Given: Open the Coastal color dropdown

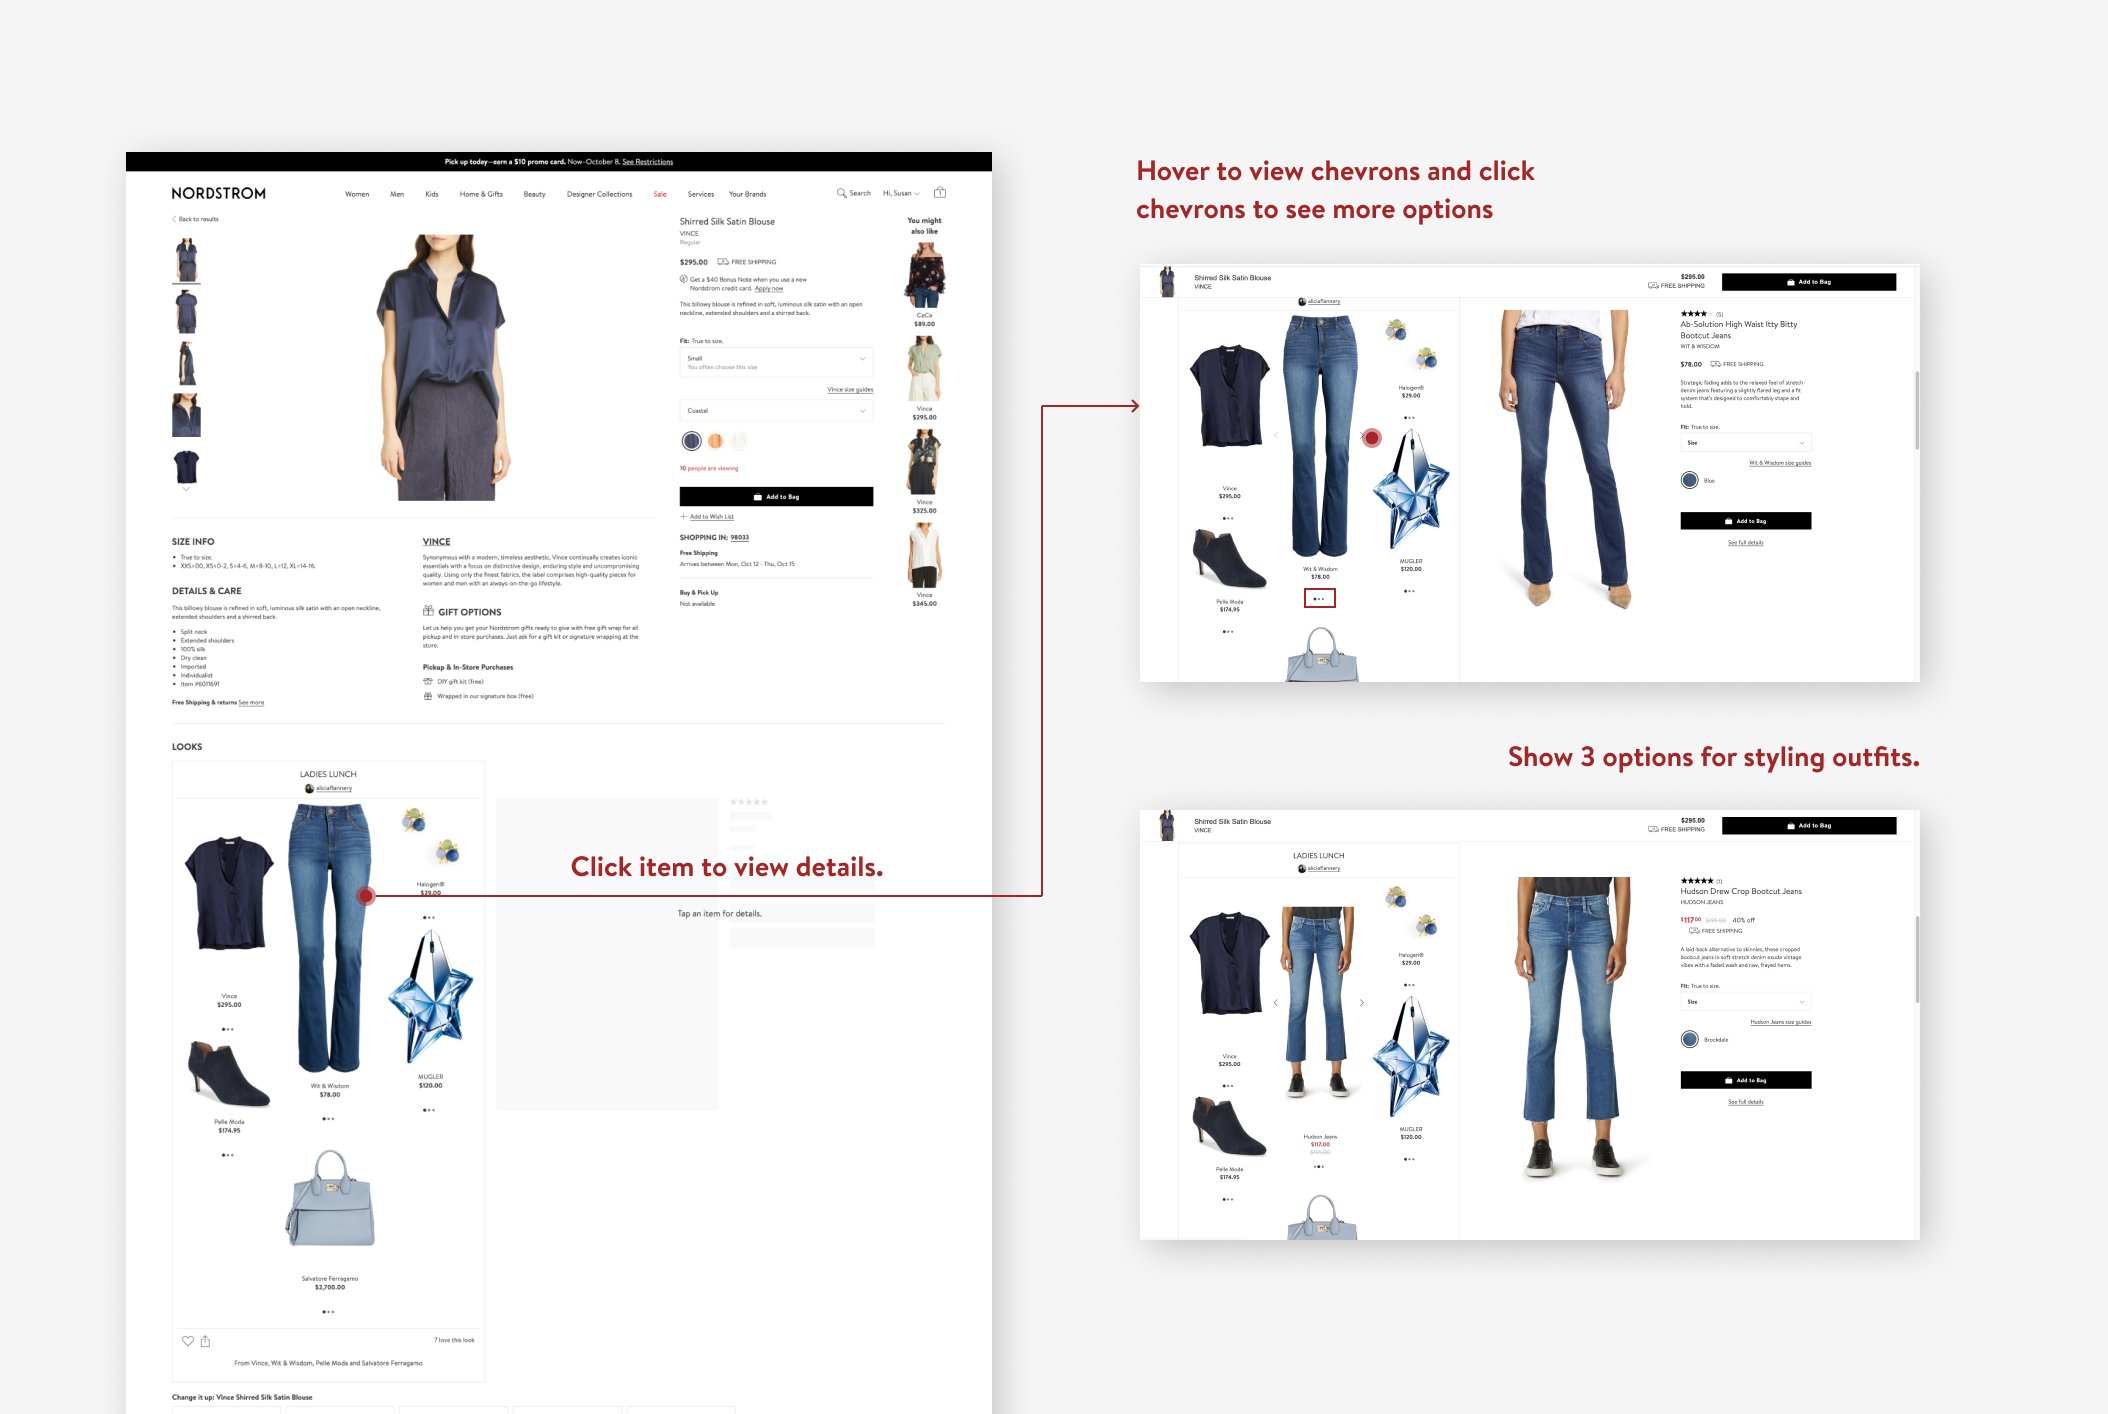Looking at the screenshot, I should 776,411.
